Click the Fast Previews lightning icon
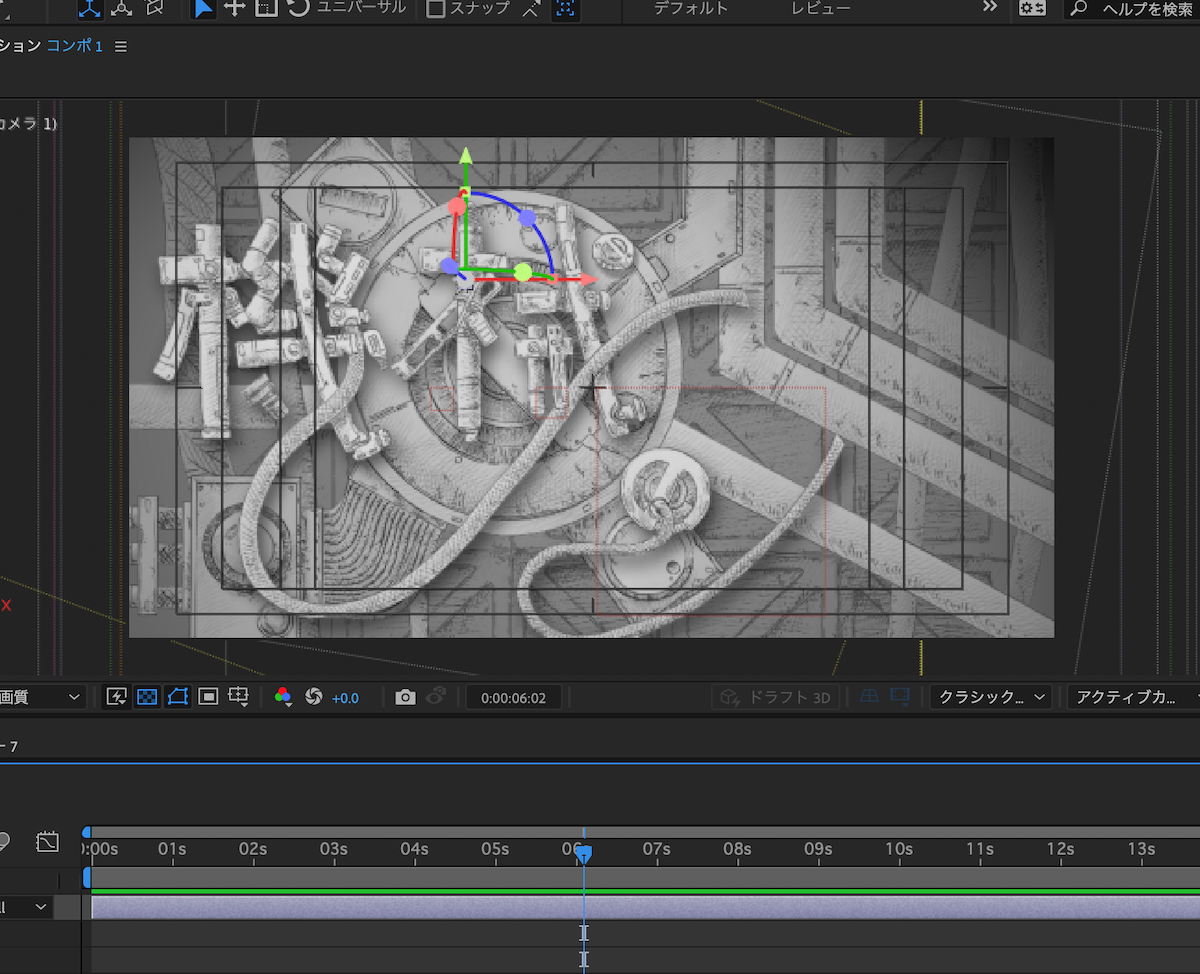This screenshot has height=974, width=1200. coord(117,697)
